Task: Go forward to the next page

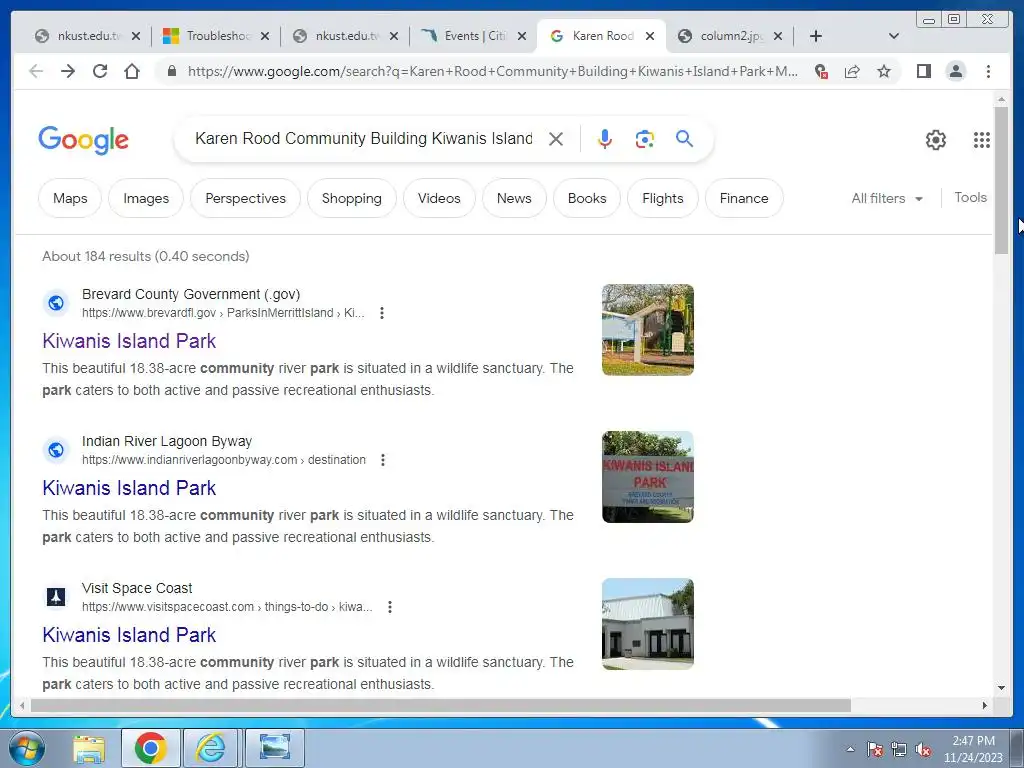Action: point(68,71)
